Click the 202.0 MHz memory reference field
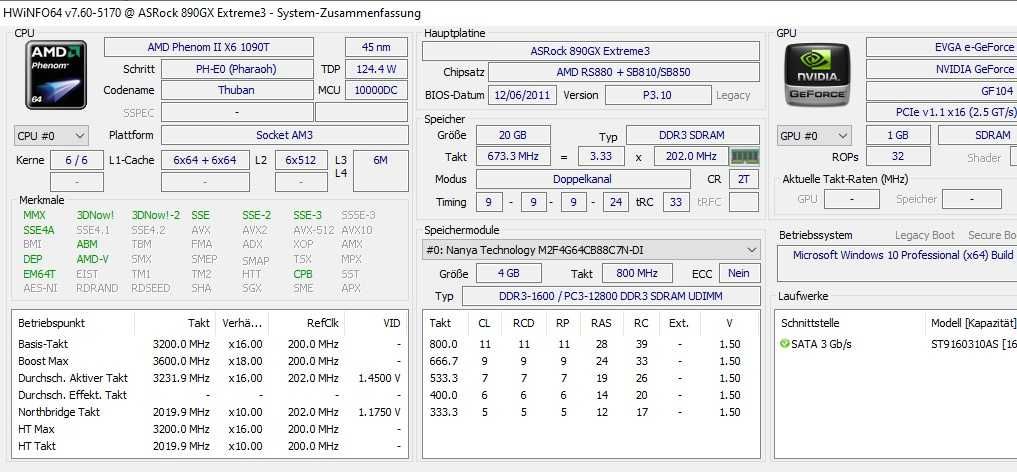The image size is (1017, 472). click(x=691, y=157)
